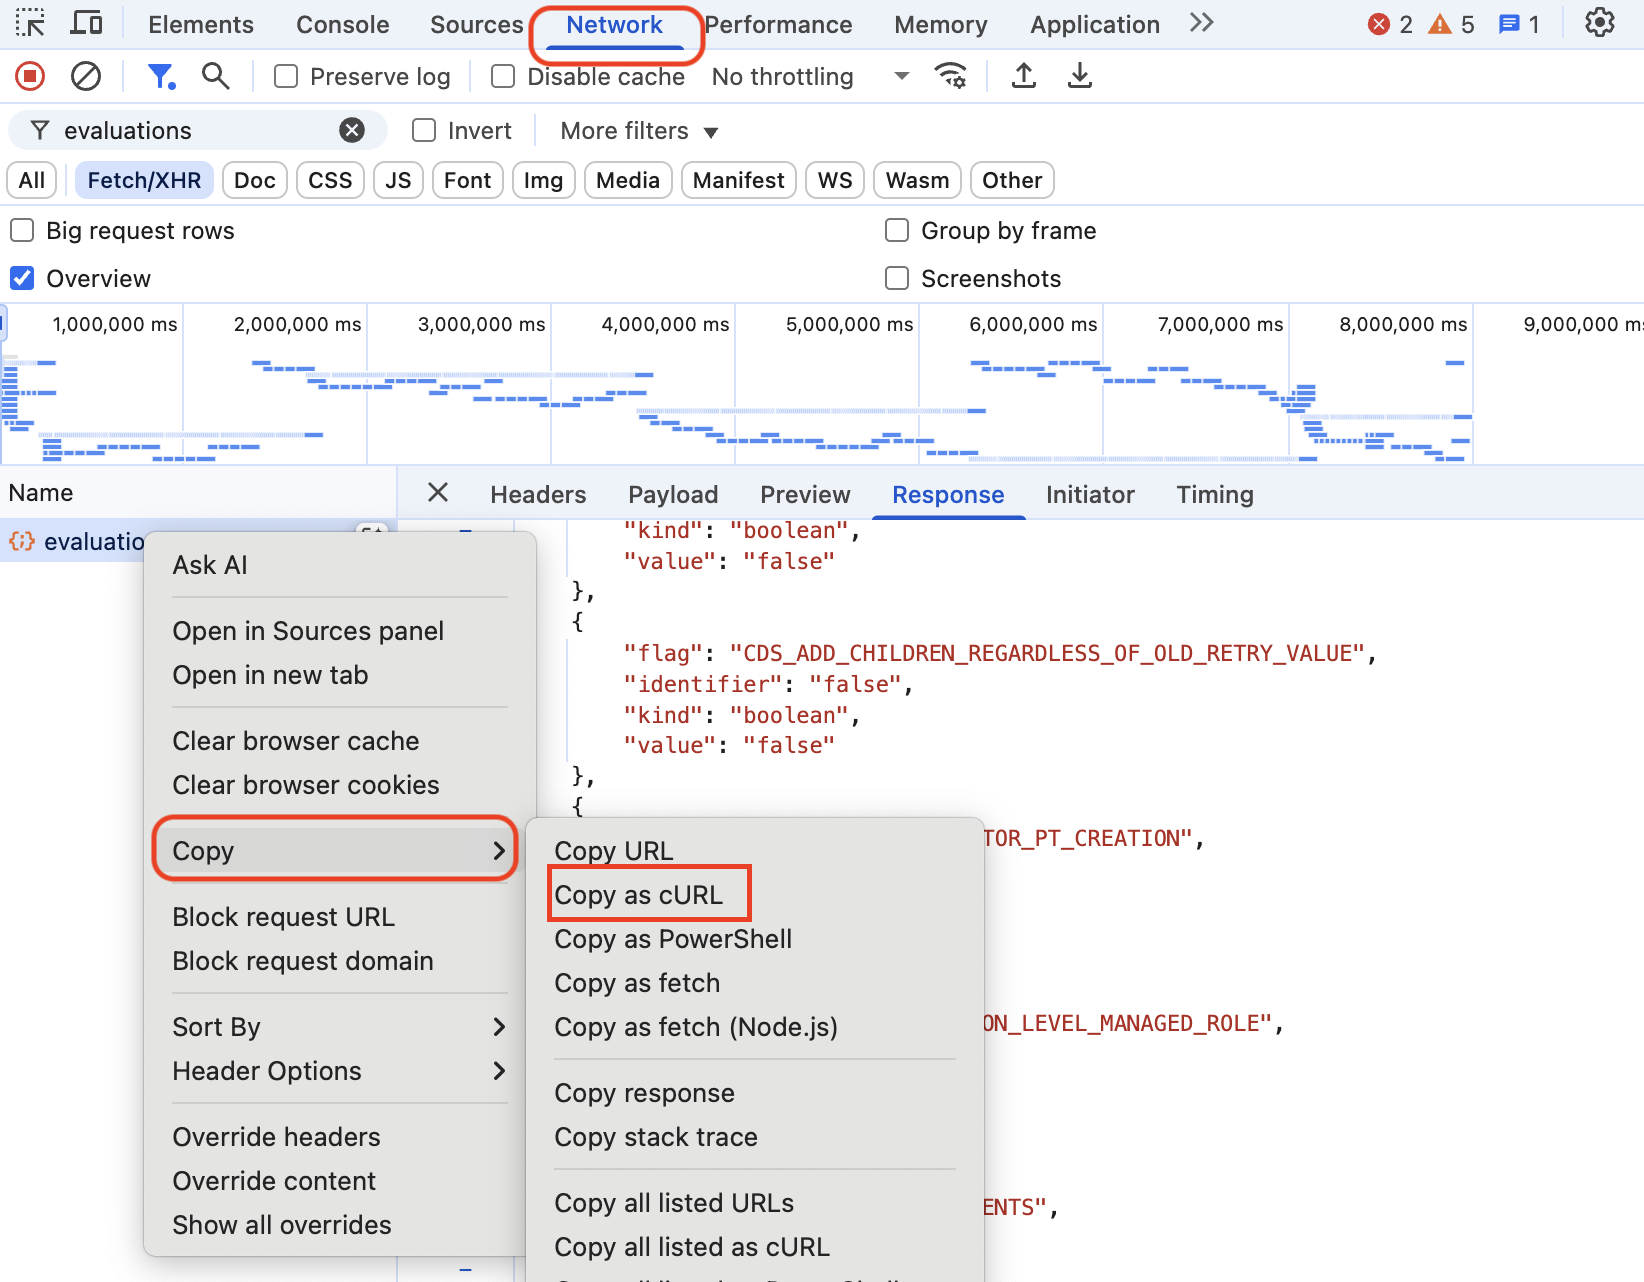
Task: Click the inspect element picker icon
Action: (30, 23)
